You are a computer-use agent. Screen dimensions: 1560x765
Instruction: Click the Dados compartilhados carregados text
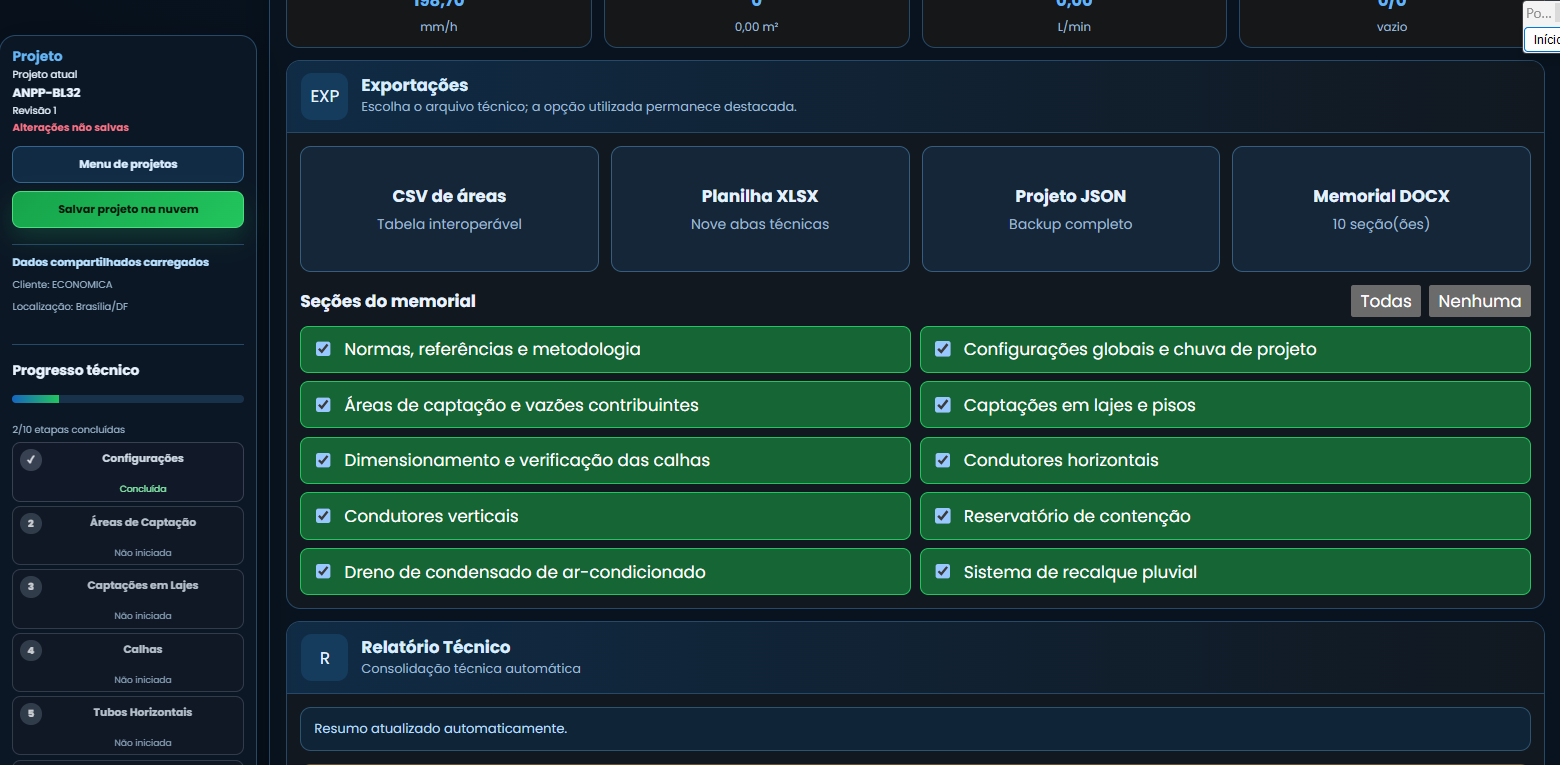point(110,262)
